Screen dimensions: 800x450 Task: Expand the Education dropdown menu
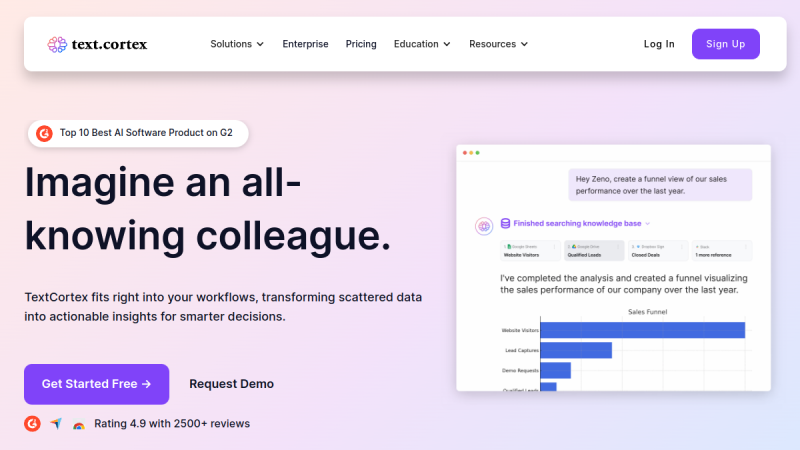(x=422, y=44)
